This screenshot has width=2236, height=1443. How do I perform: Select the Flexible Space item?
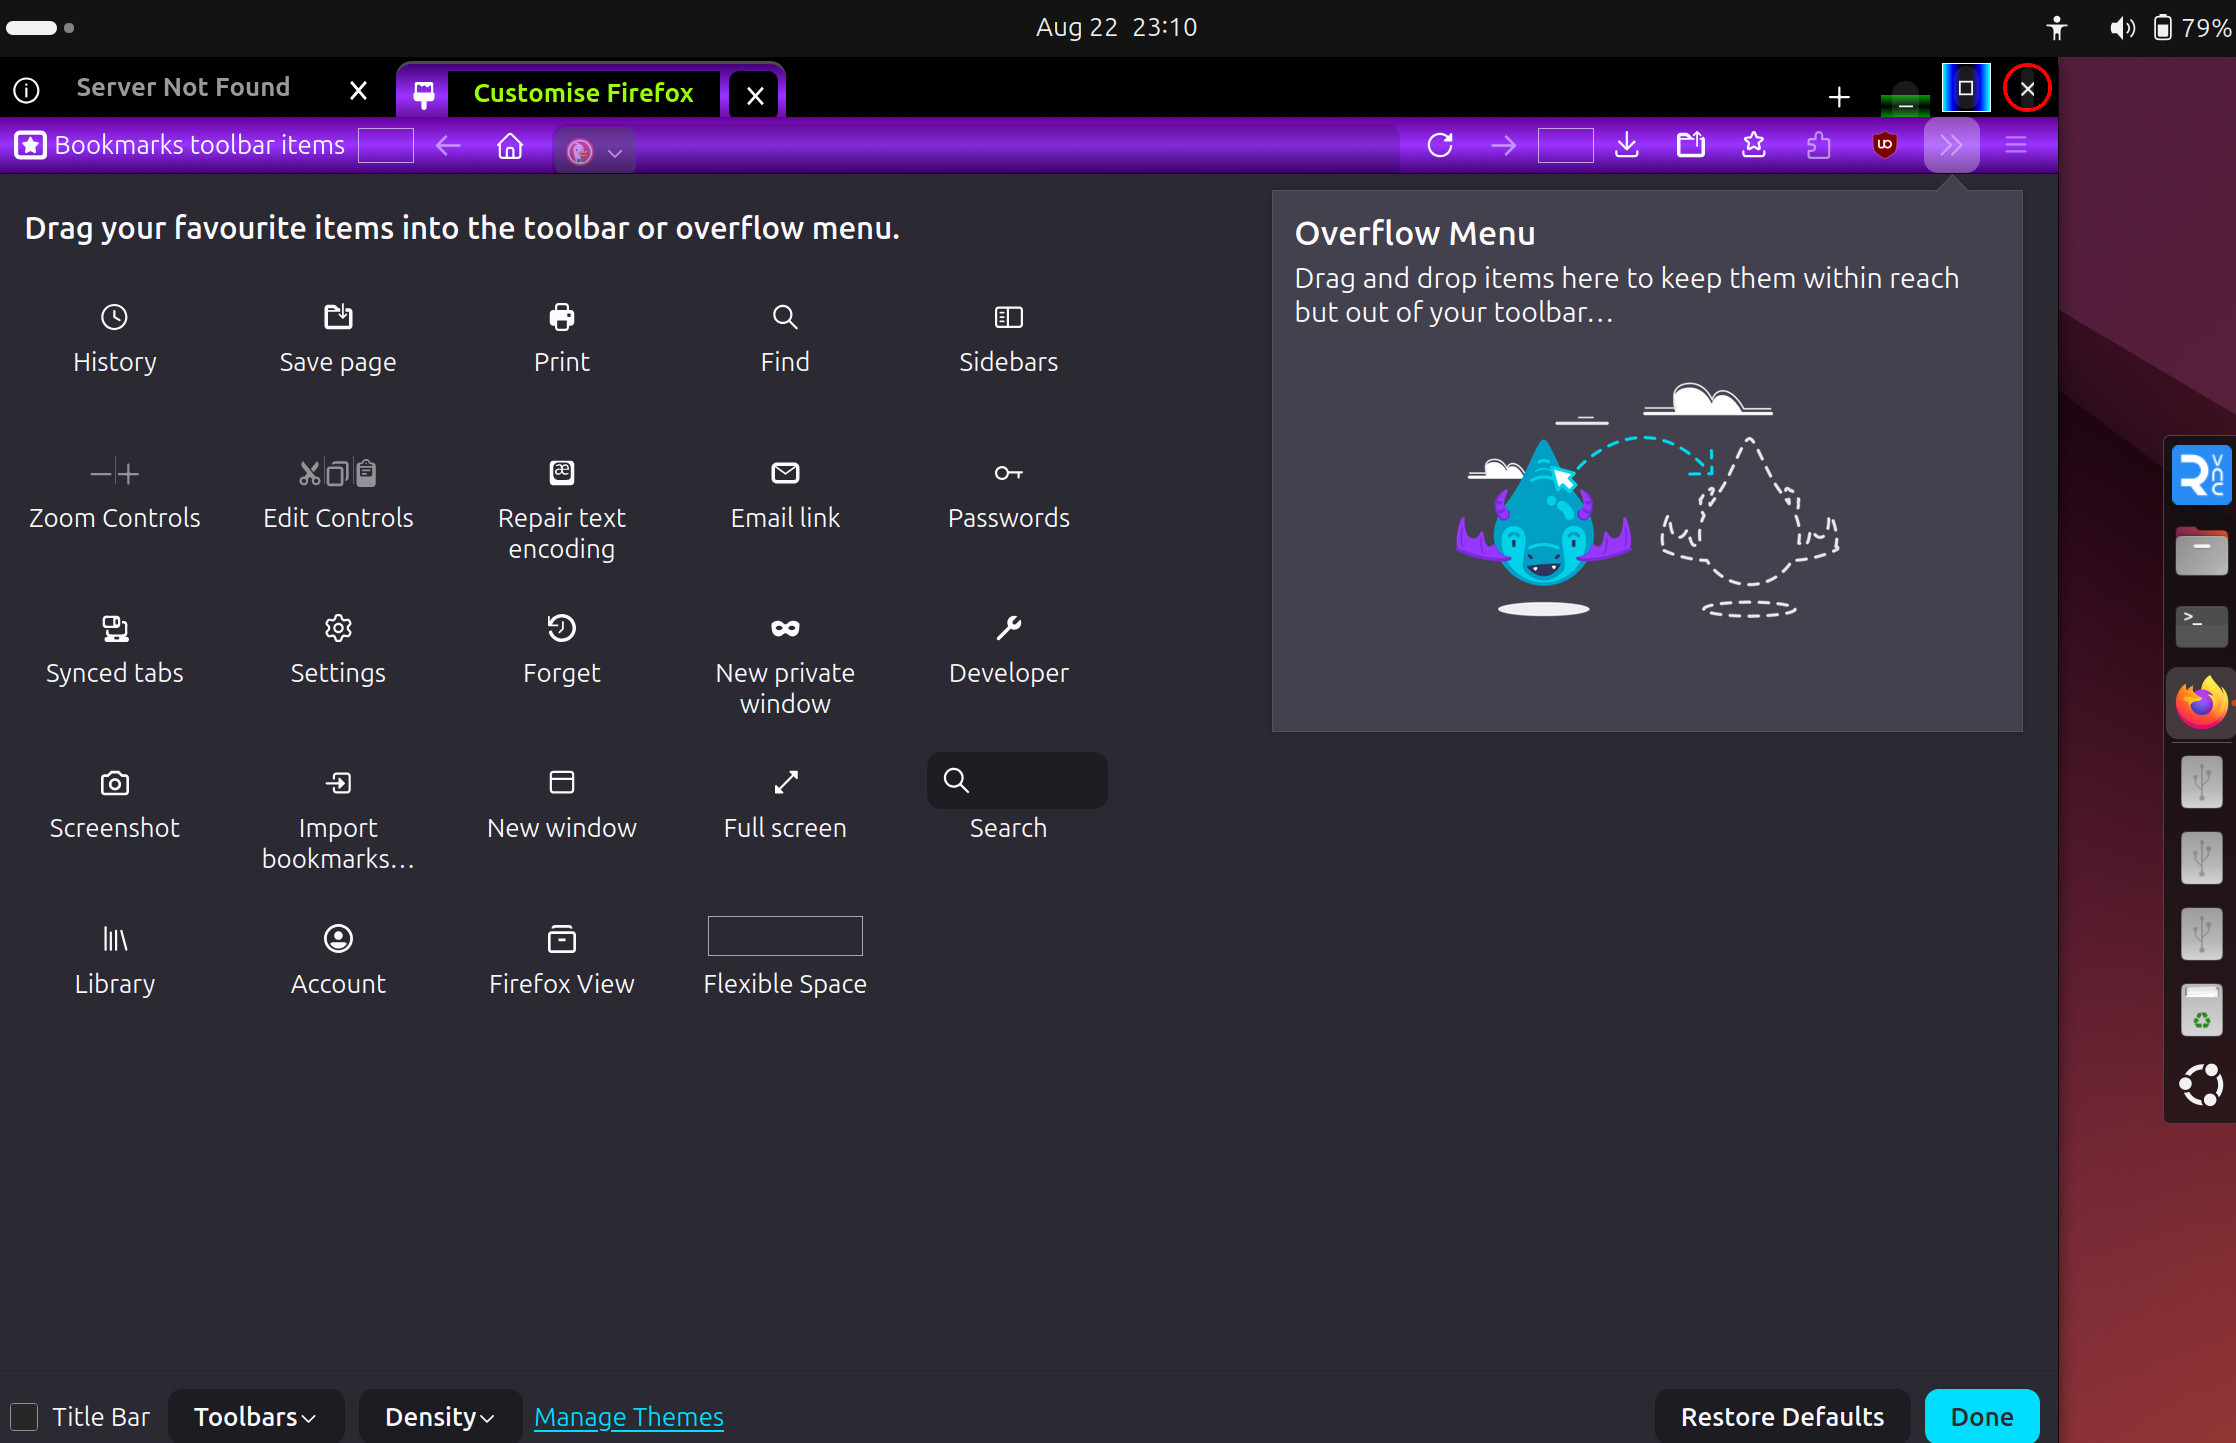pyautogui.click(x=785, y=957)
